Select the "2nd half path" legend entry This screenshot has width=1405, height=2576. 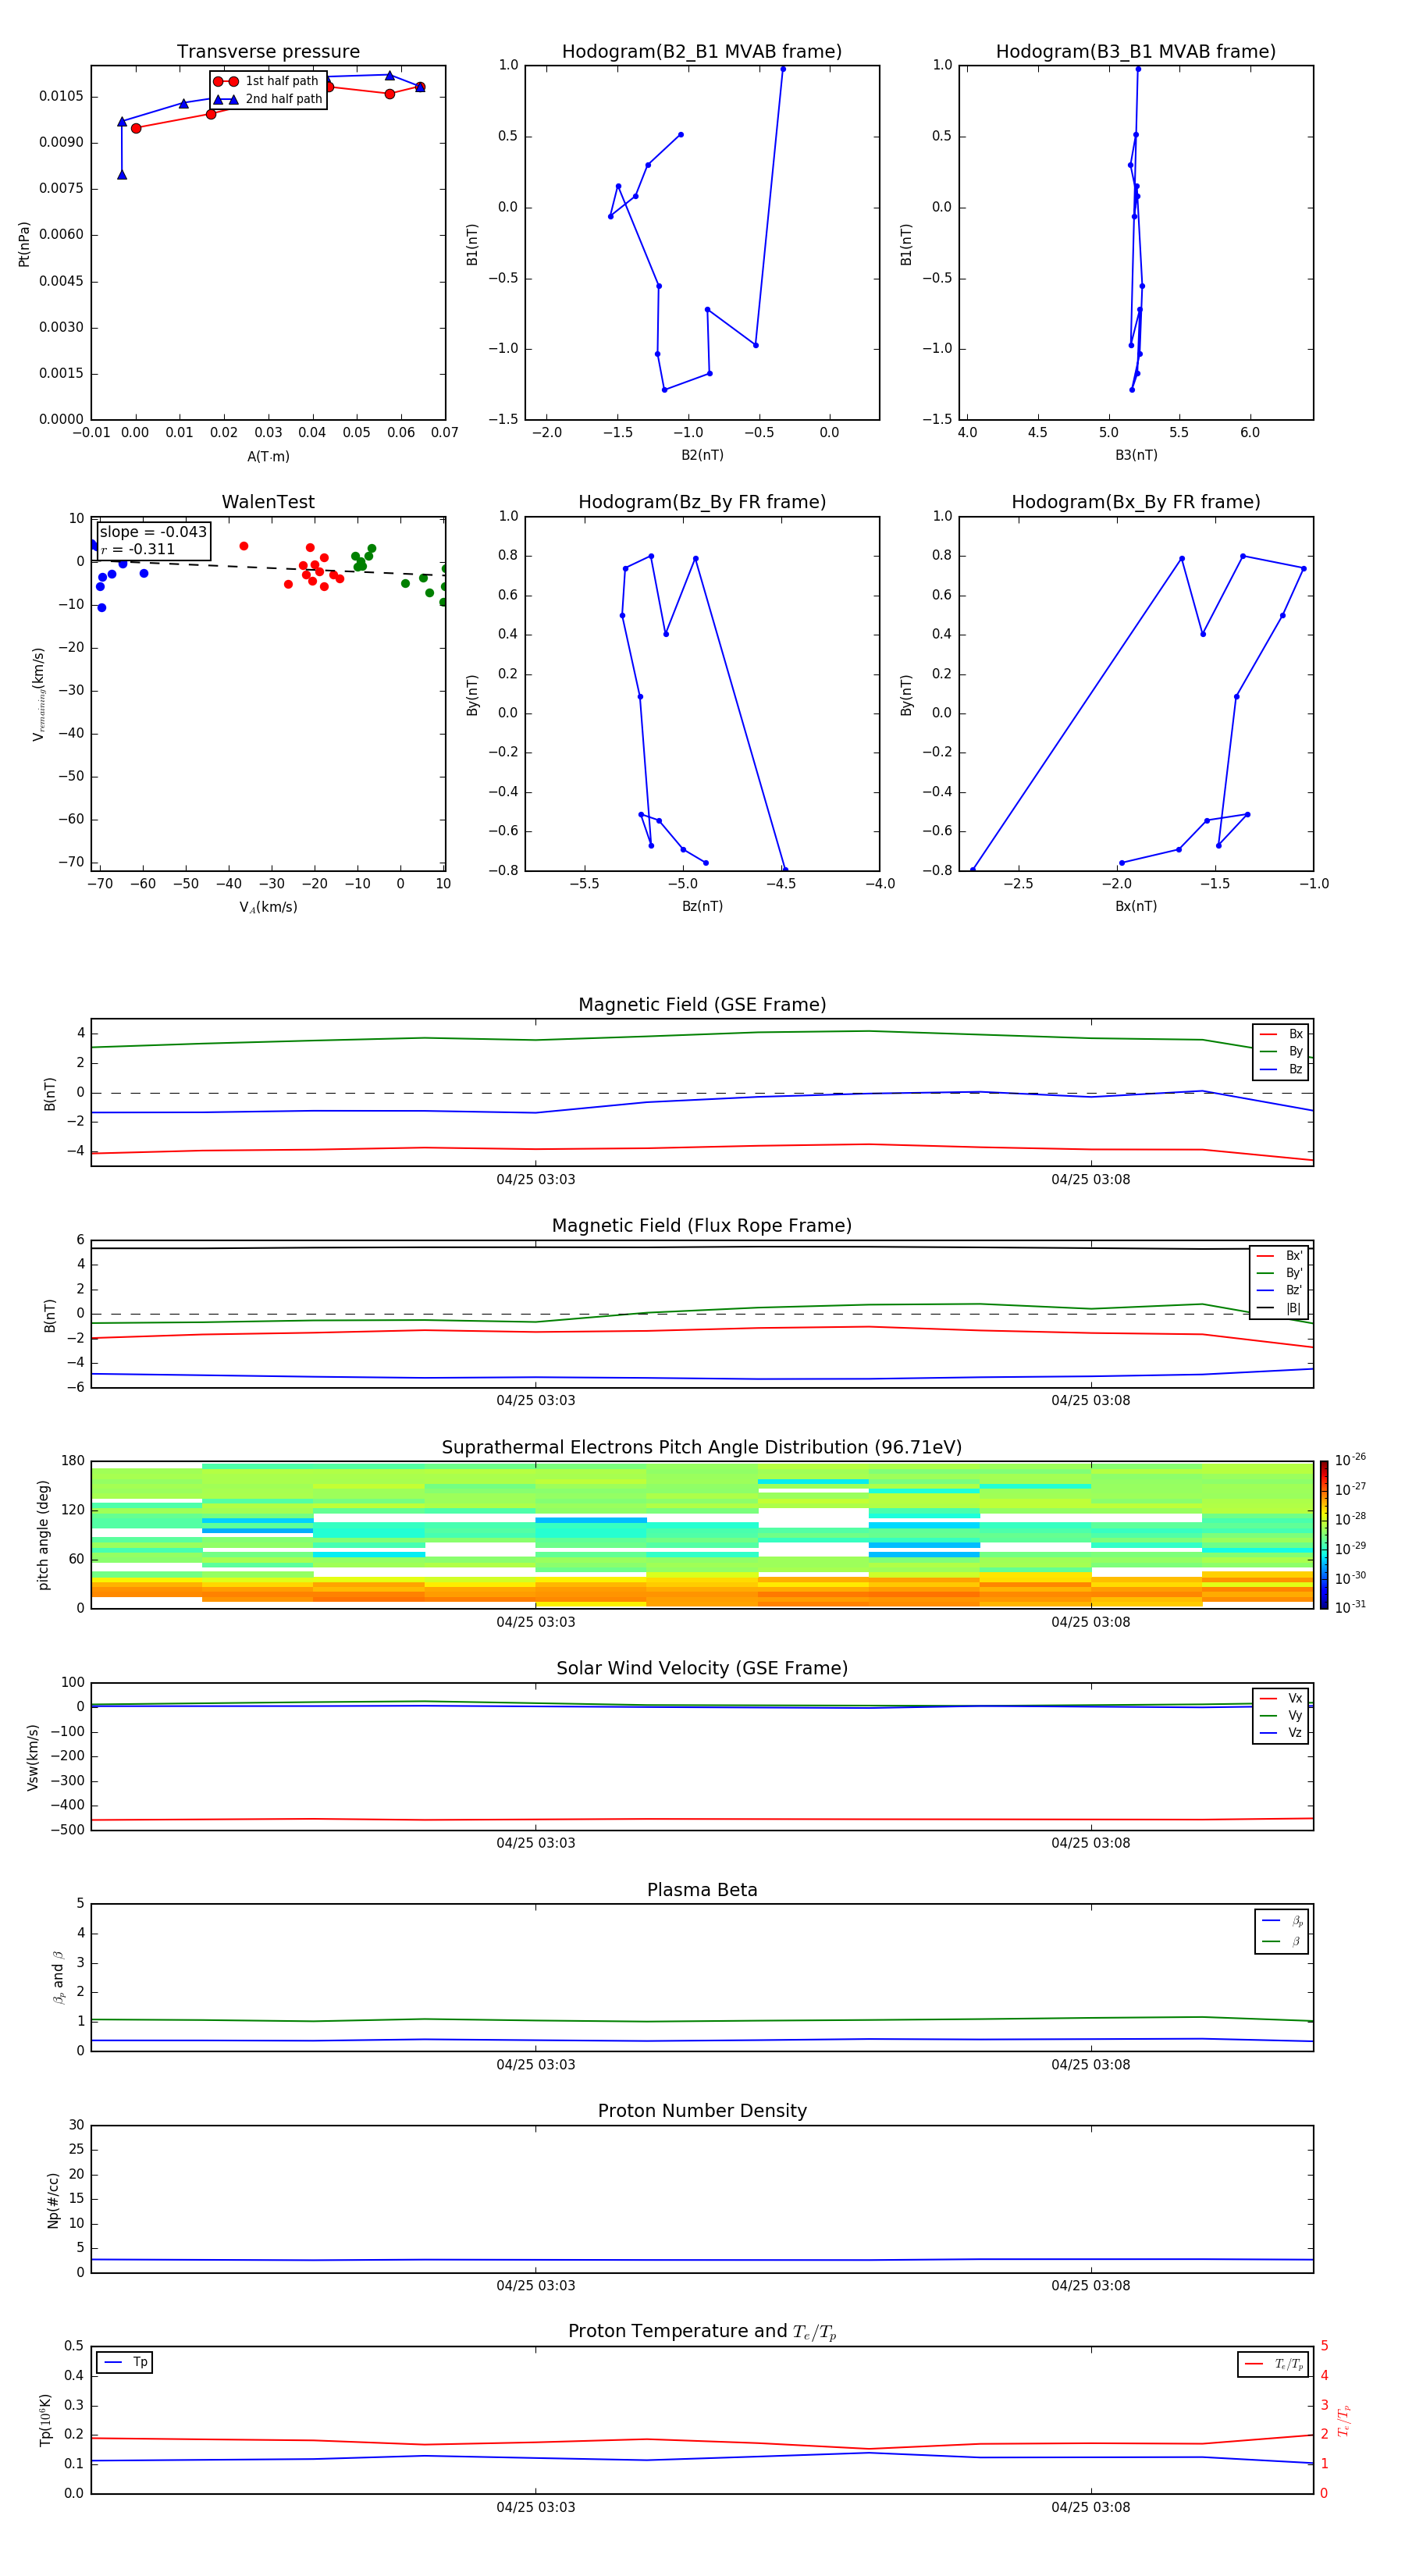(268, 99)
